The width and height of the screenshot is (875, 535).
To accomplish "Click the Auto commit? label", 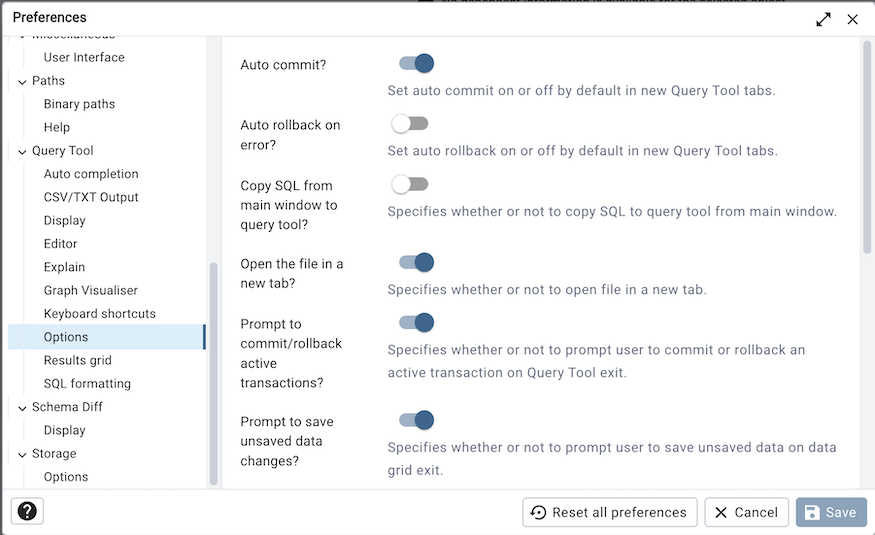I will coord(283,65).
